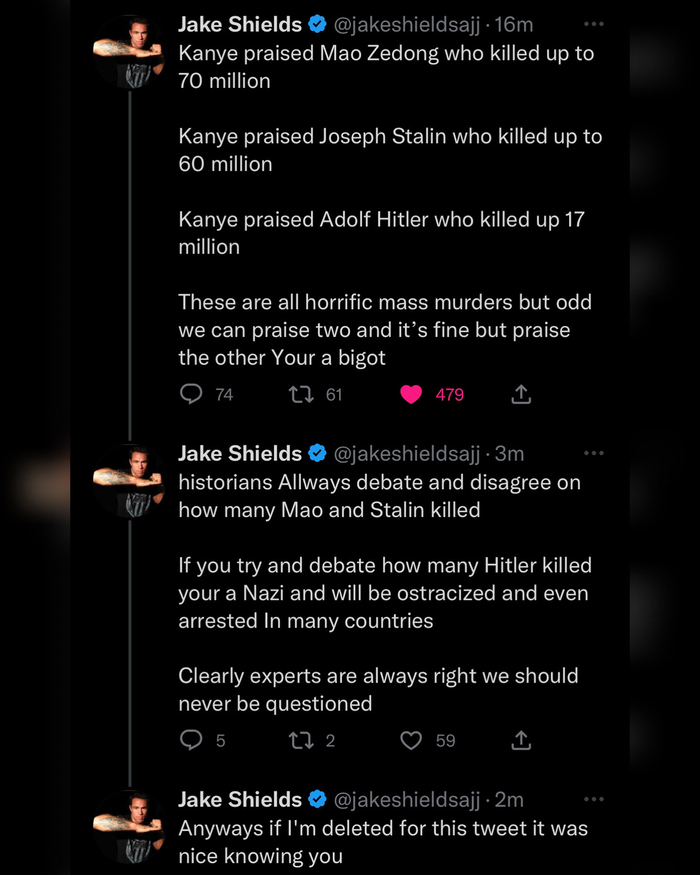
Task: Click Jake Shields name on first tweet
Action: pyautogui.click(x=240, y=24)
